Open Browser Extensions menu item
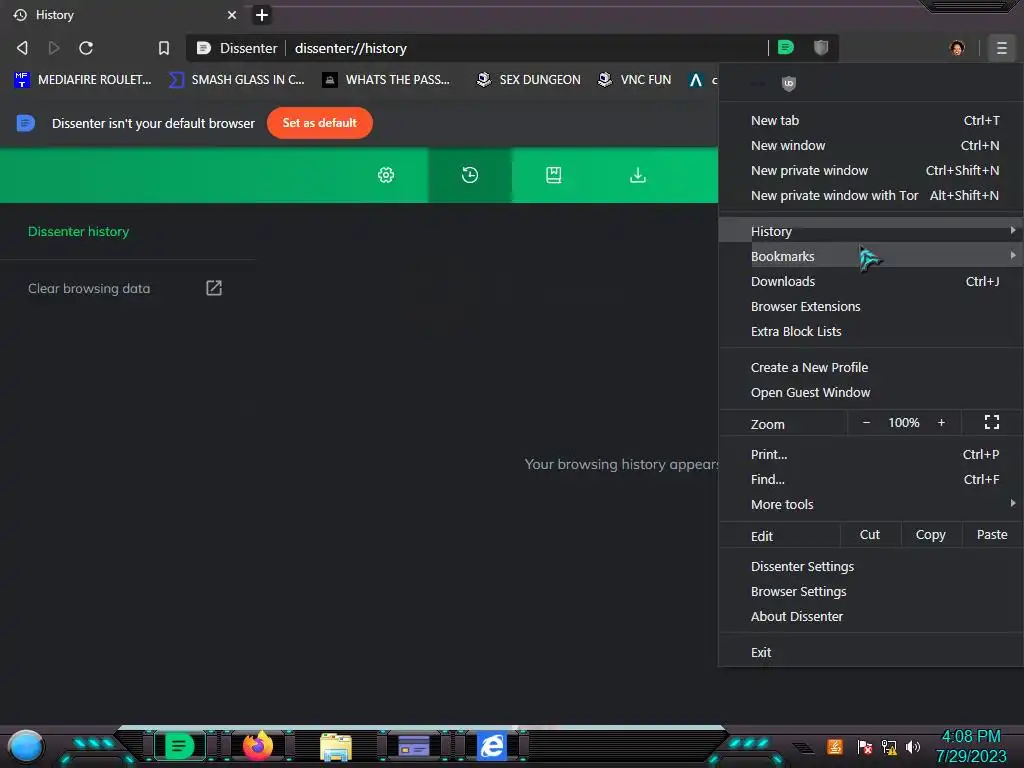This screenshot has width=1024, height=768. [871, 306]
